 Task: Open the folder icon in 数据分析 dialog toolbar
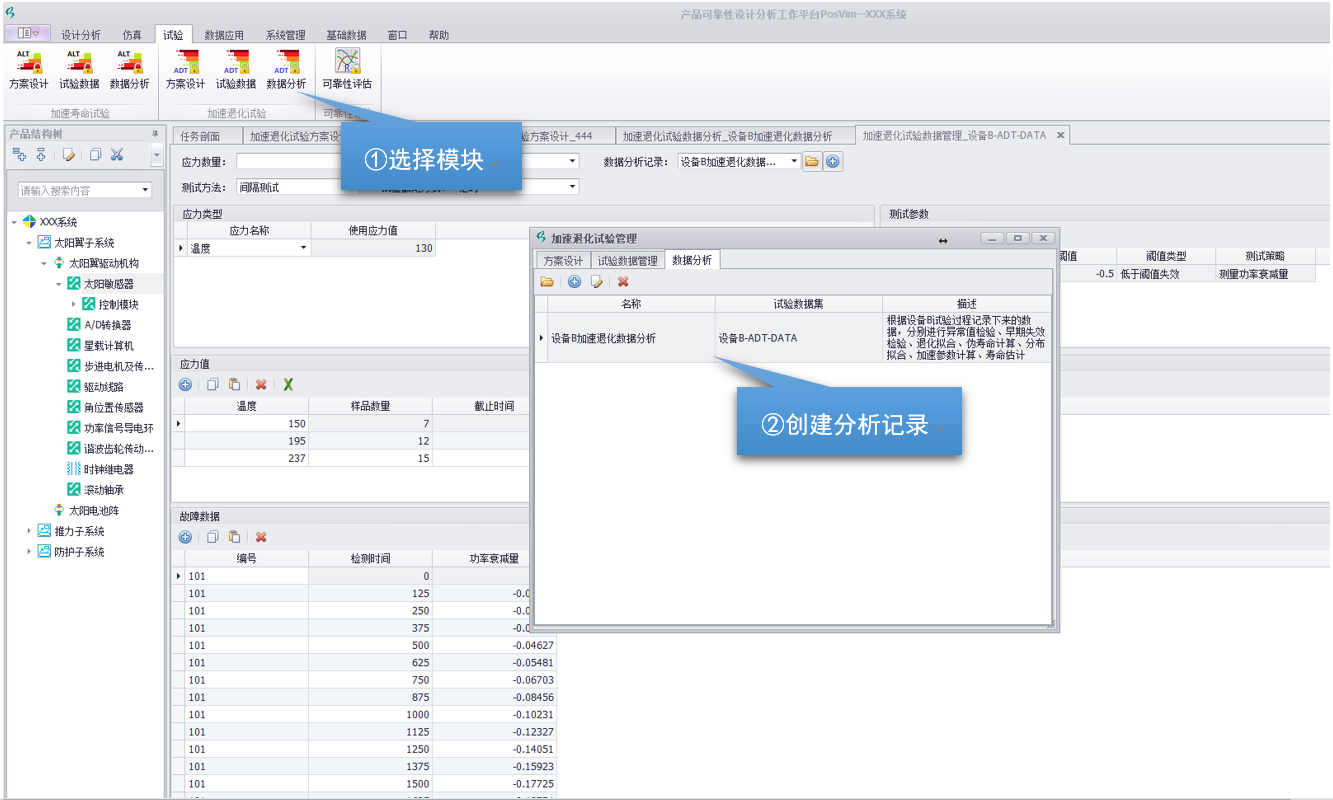[x=547, y=282]
